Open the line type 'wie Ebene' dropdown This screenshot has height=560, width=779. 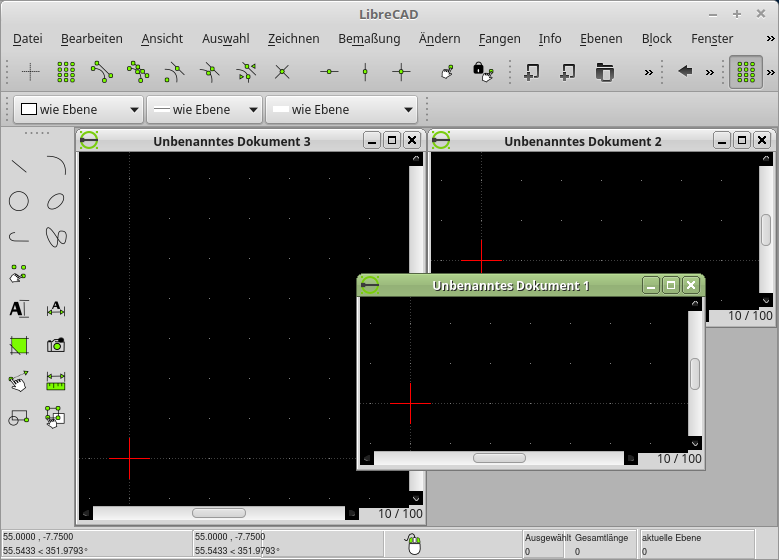point(341,110)
